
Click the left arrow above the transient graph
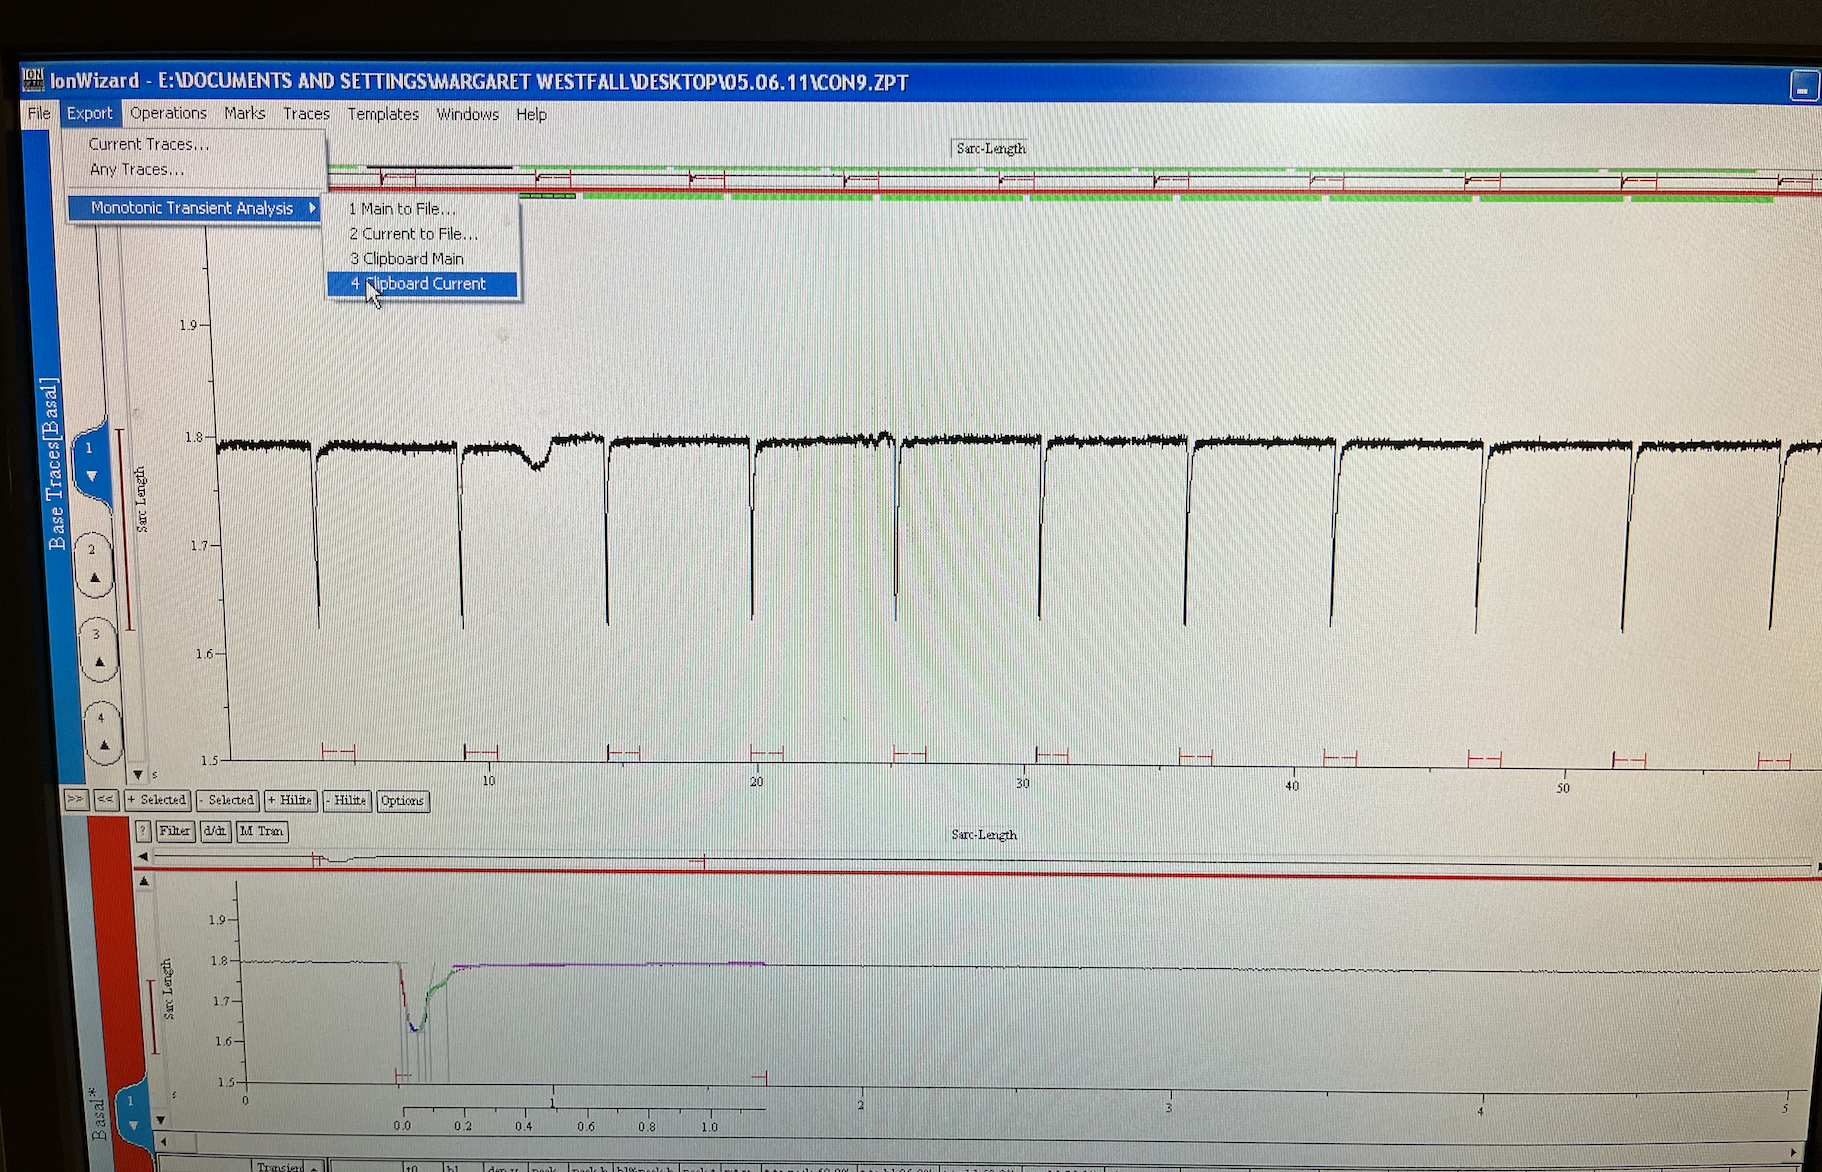[143, 857]
